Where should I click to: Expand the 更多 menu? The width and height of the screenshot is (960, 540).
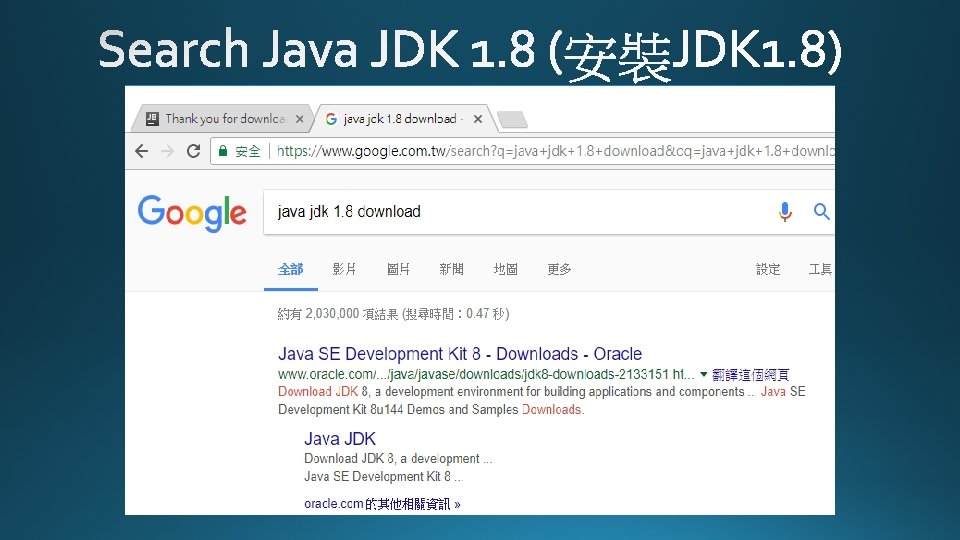[x=559, y=269]
